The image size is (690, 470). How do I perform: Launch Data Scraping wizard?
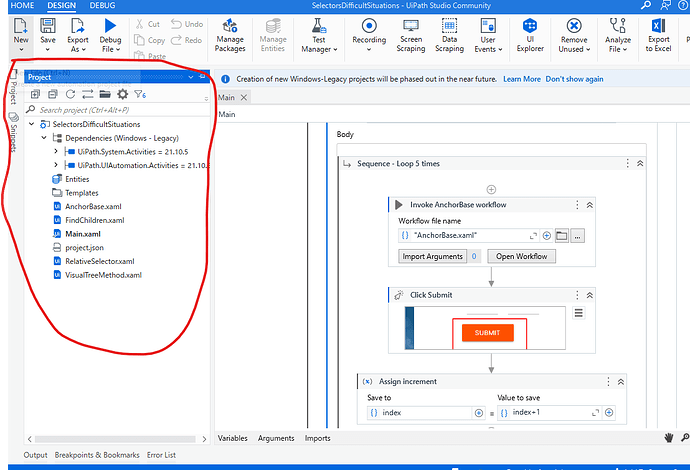pyautogui.click(x=449, y=35)
